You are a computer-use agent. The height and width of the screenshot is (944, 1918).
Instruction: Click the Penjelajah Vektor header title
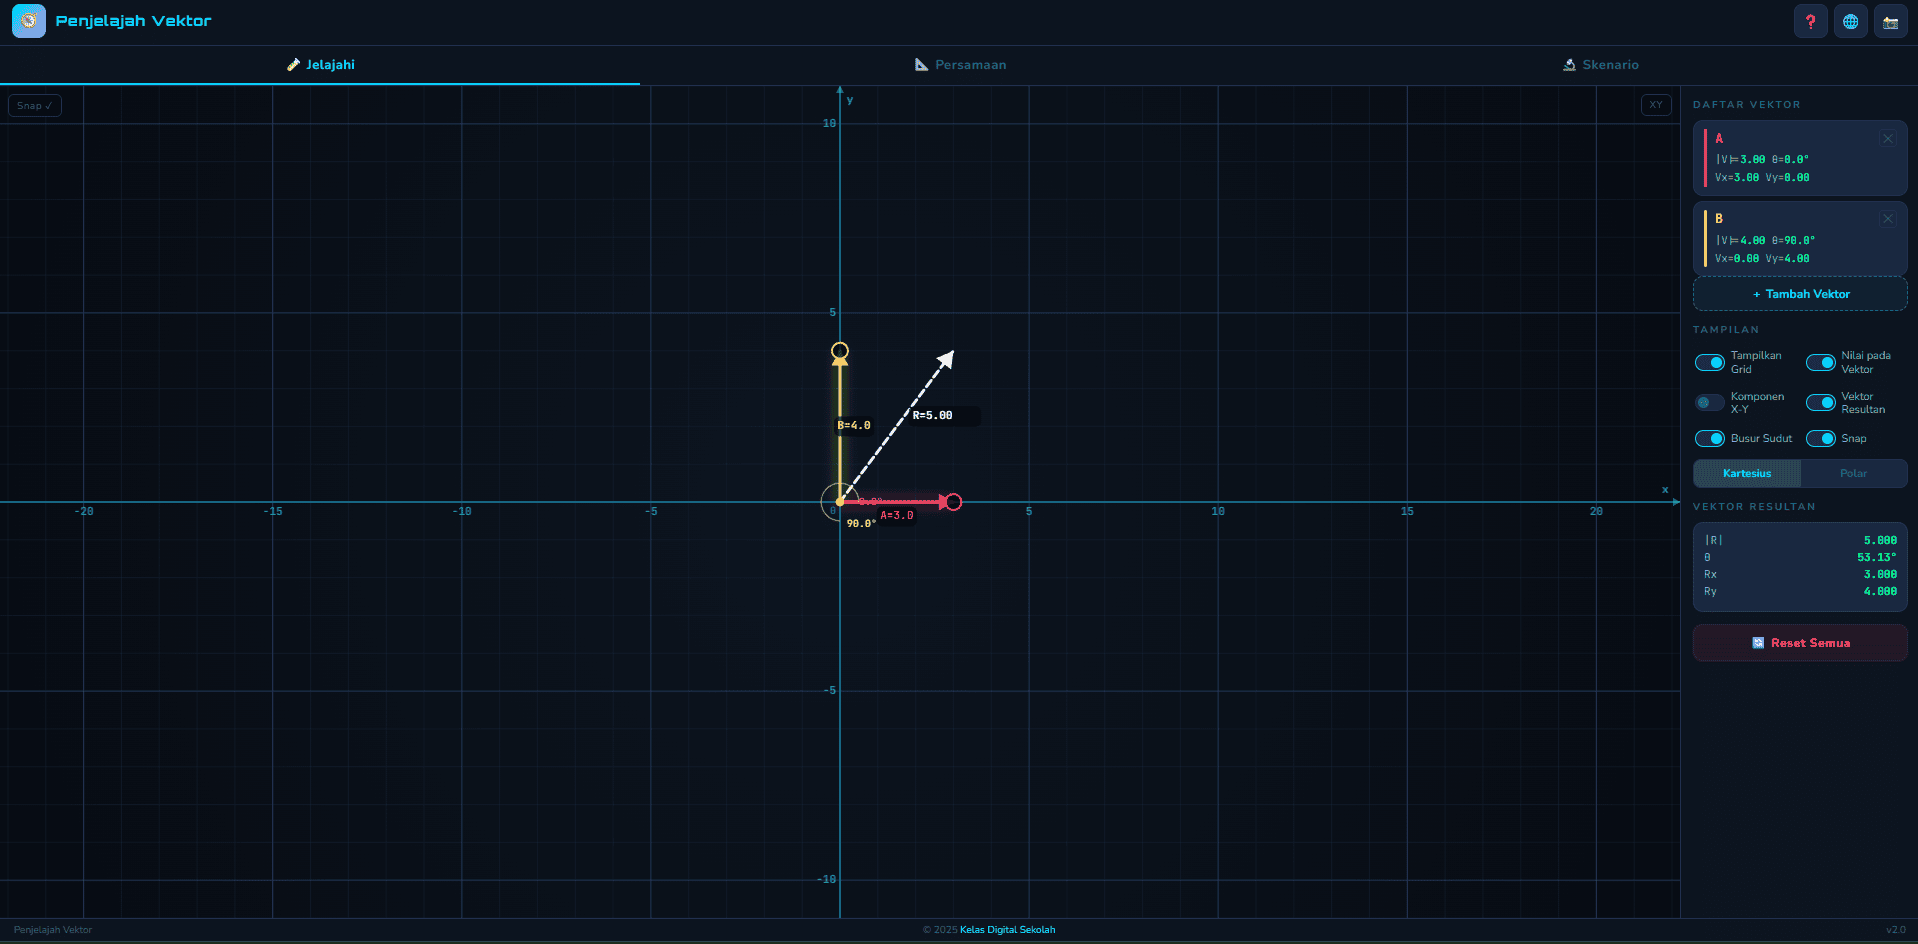tap(133, 21)
